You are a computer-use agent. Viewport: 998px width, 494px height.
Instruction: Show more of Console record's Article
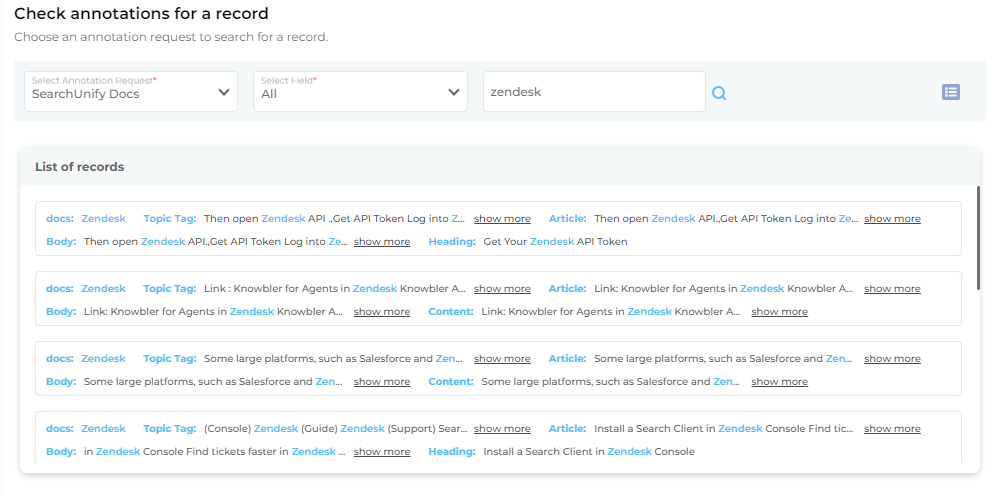pyautogui.click(x=892, y=428)
